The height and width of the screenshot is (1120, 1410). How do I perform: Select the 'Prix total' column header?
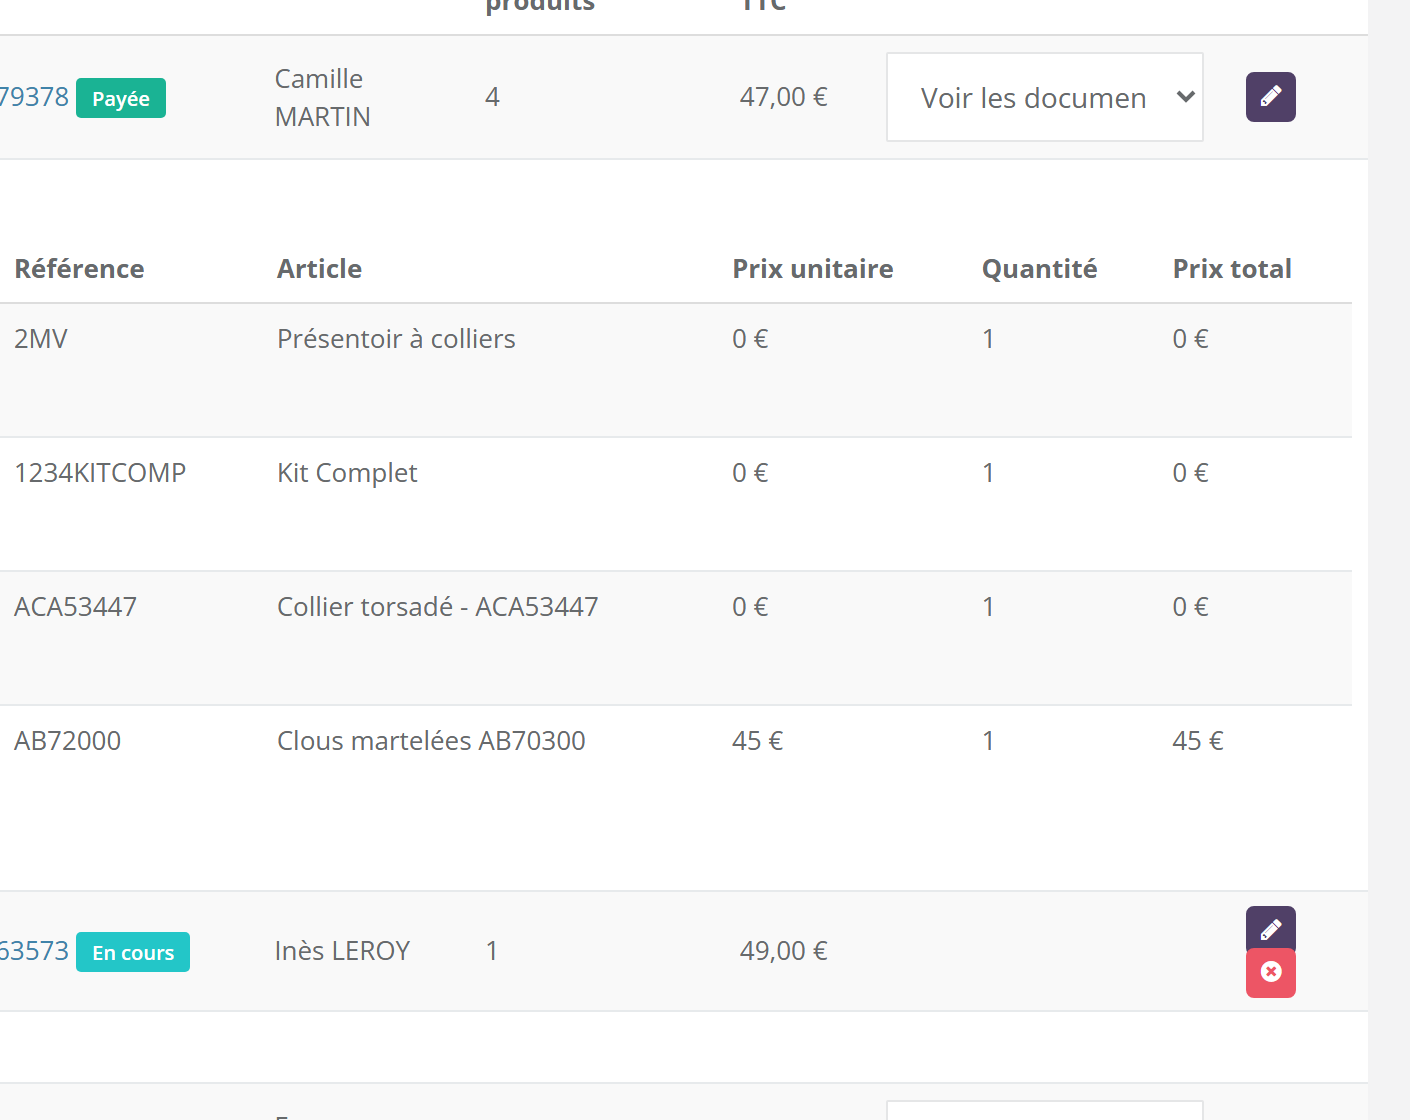(1232, 269)
